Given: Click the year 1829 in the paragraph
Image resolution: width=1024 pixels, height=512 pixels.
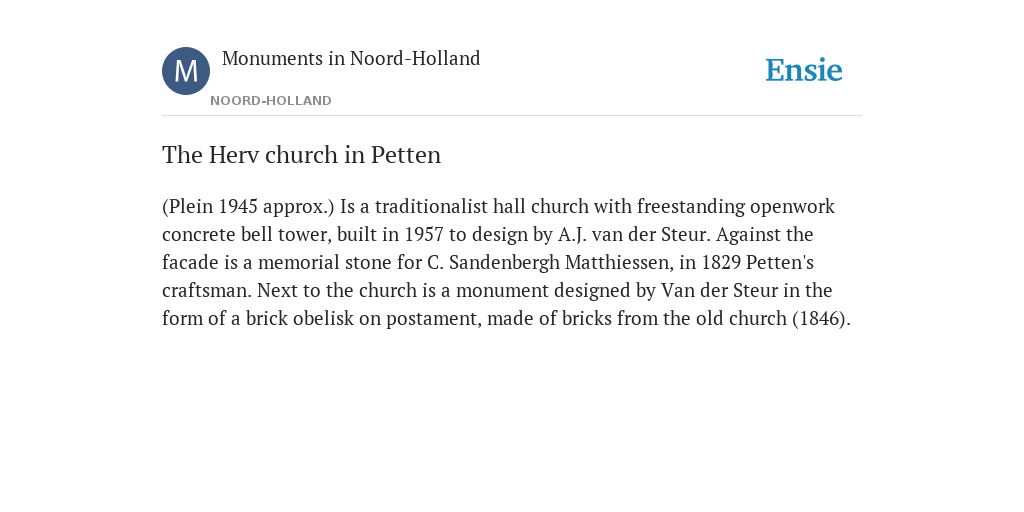Looking at the screenshot, I should (721, 263).
